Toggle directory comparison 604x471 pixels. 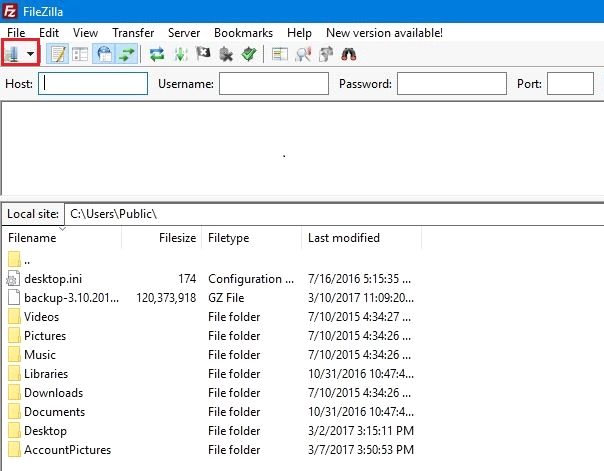pyautogui.click(x=303, y=54)
